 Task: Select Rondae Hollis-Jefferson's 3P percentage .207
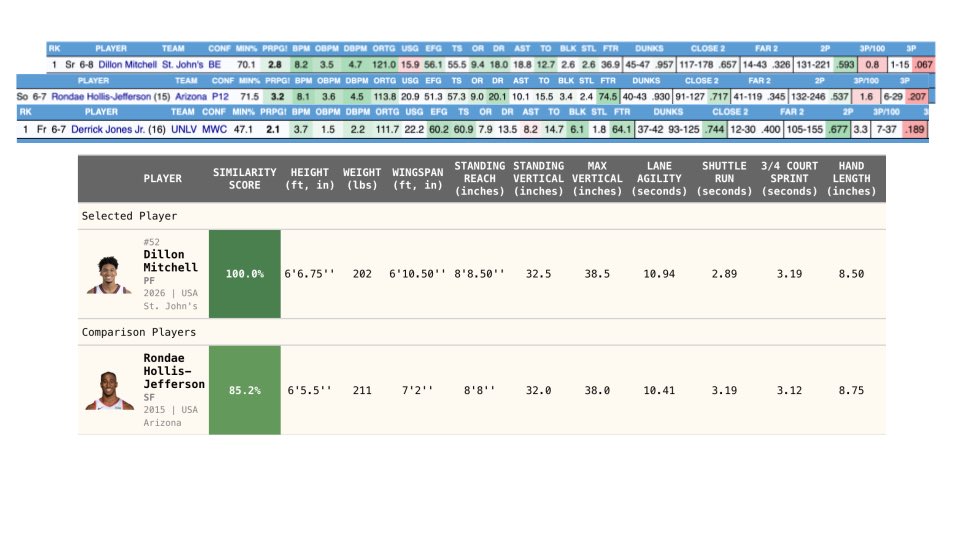[917, 97]
